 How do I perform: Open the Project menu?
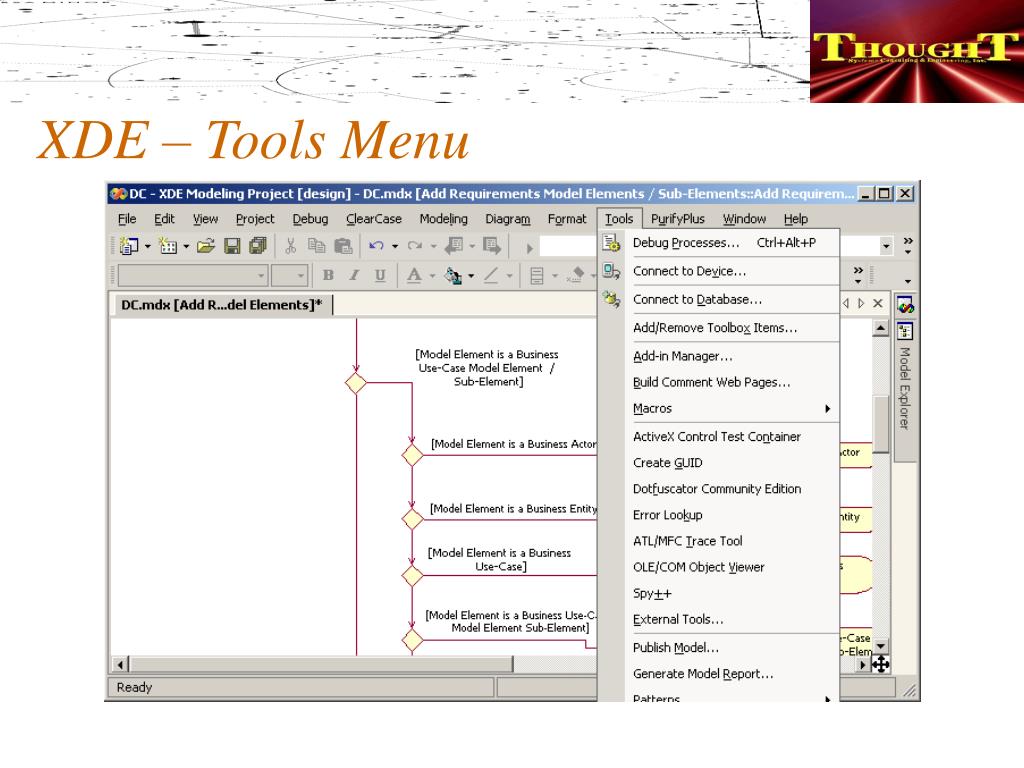pos(255,219)
